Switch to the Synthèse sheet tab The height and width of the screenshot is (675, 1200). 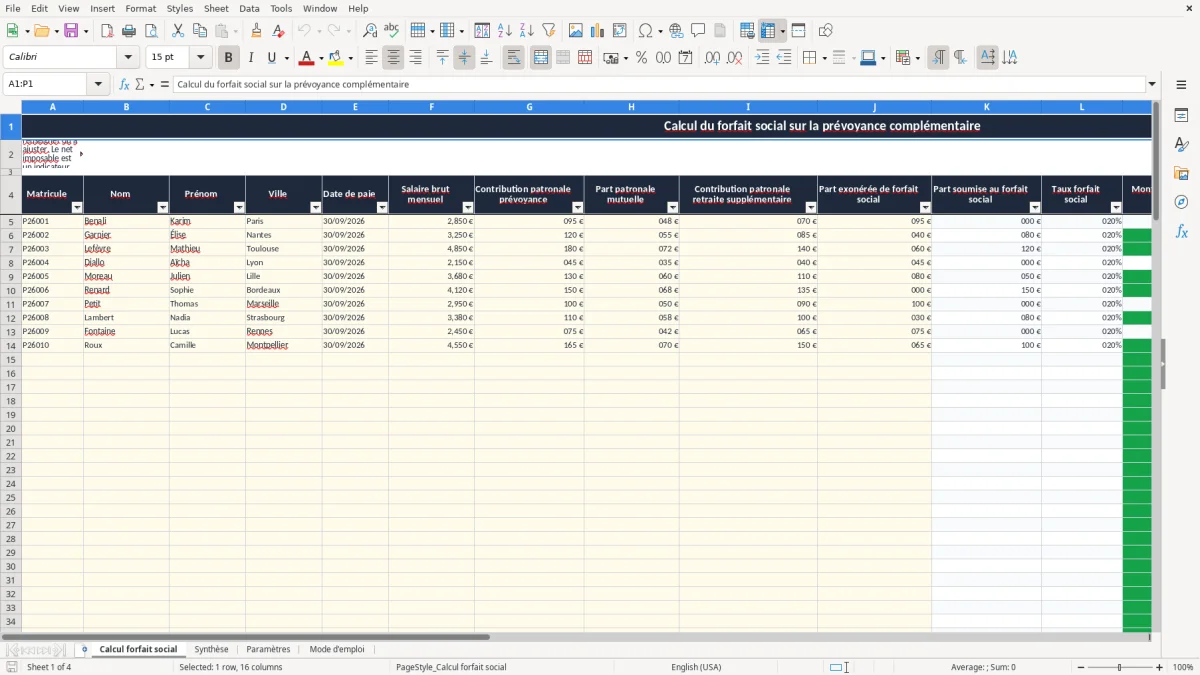(x=211, y=650)
